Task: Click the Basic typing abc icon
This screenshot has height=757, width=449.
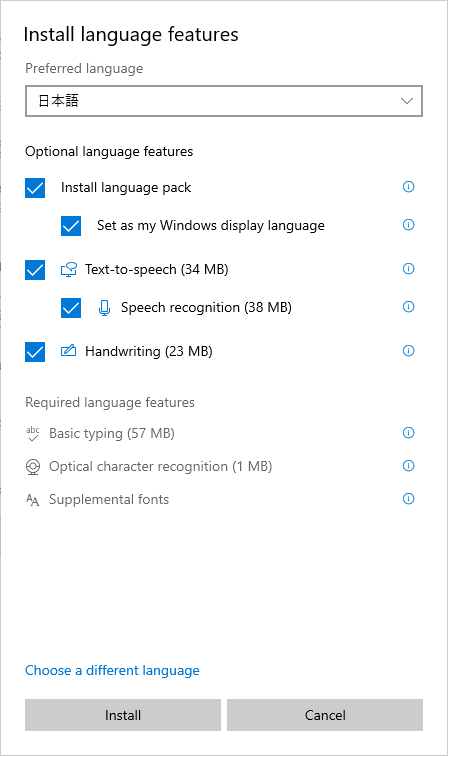Action: pos(33,434)
